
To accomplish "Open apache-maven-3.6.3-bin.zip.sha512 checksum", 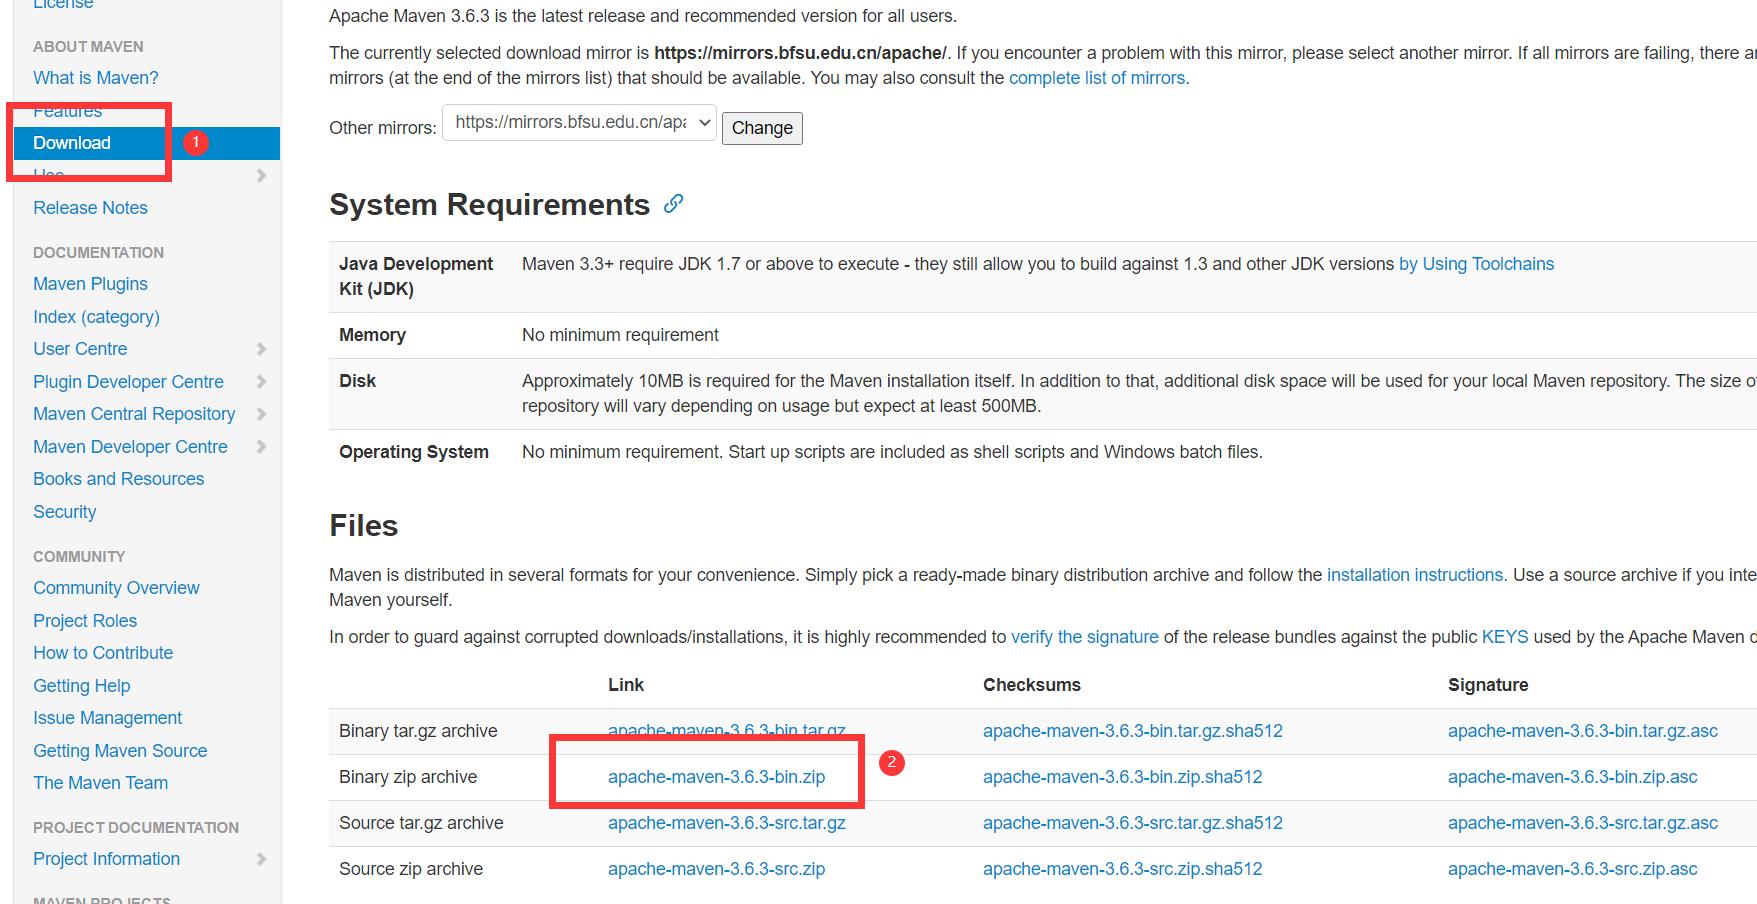I will (x=1122, y=777).
